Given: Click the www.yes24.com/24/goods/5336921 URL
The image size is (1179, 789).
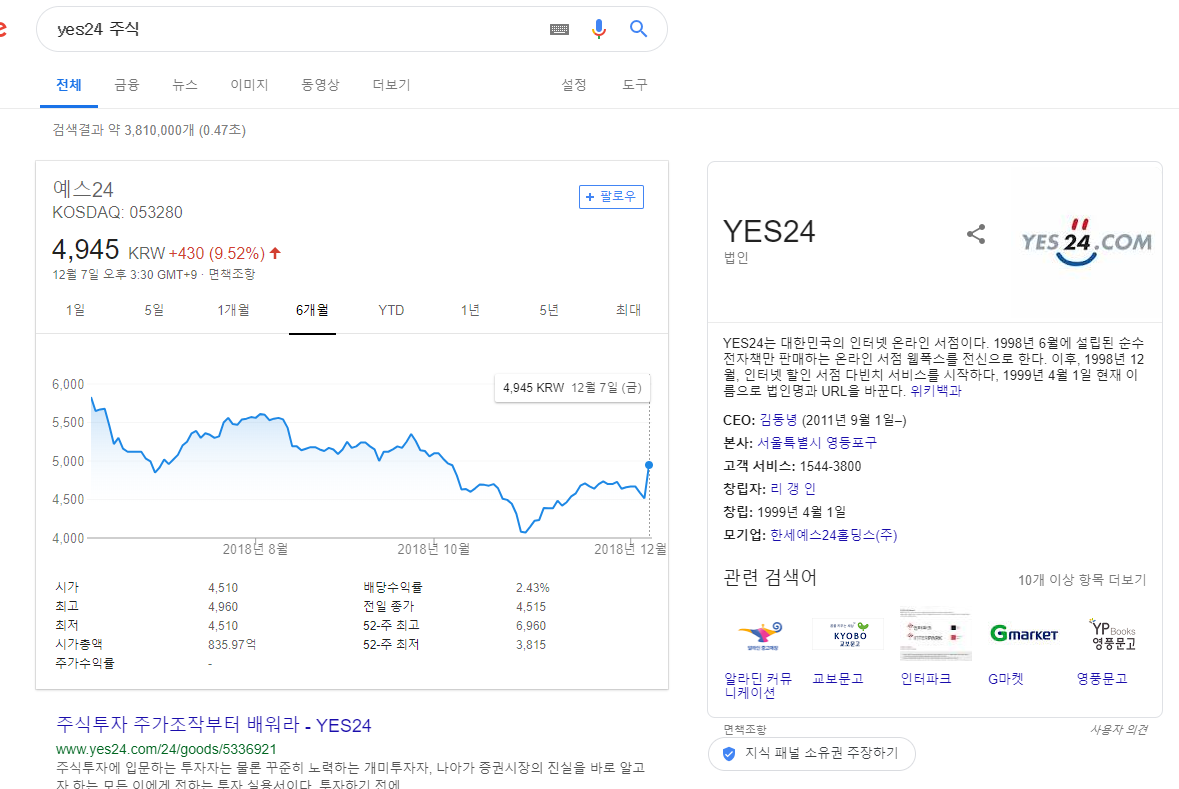Looking at the screenshot, I should click(x=166, y=749).
